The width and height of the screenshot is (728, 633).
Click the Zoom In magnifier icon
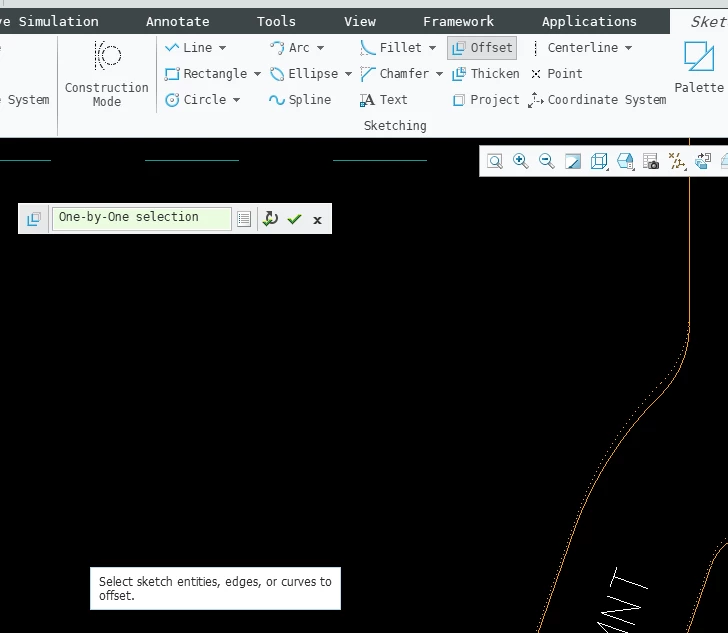point(520,161)
